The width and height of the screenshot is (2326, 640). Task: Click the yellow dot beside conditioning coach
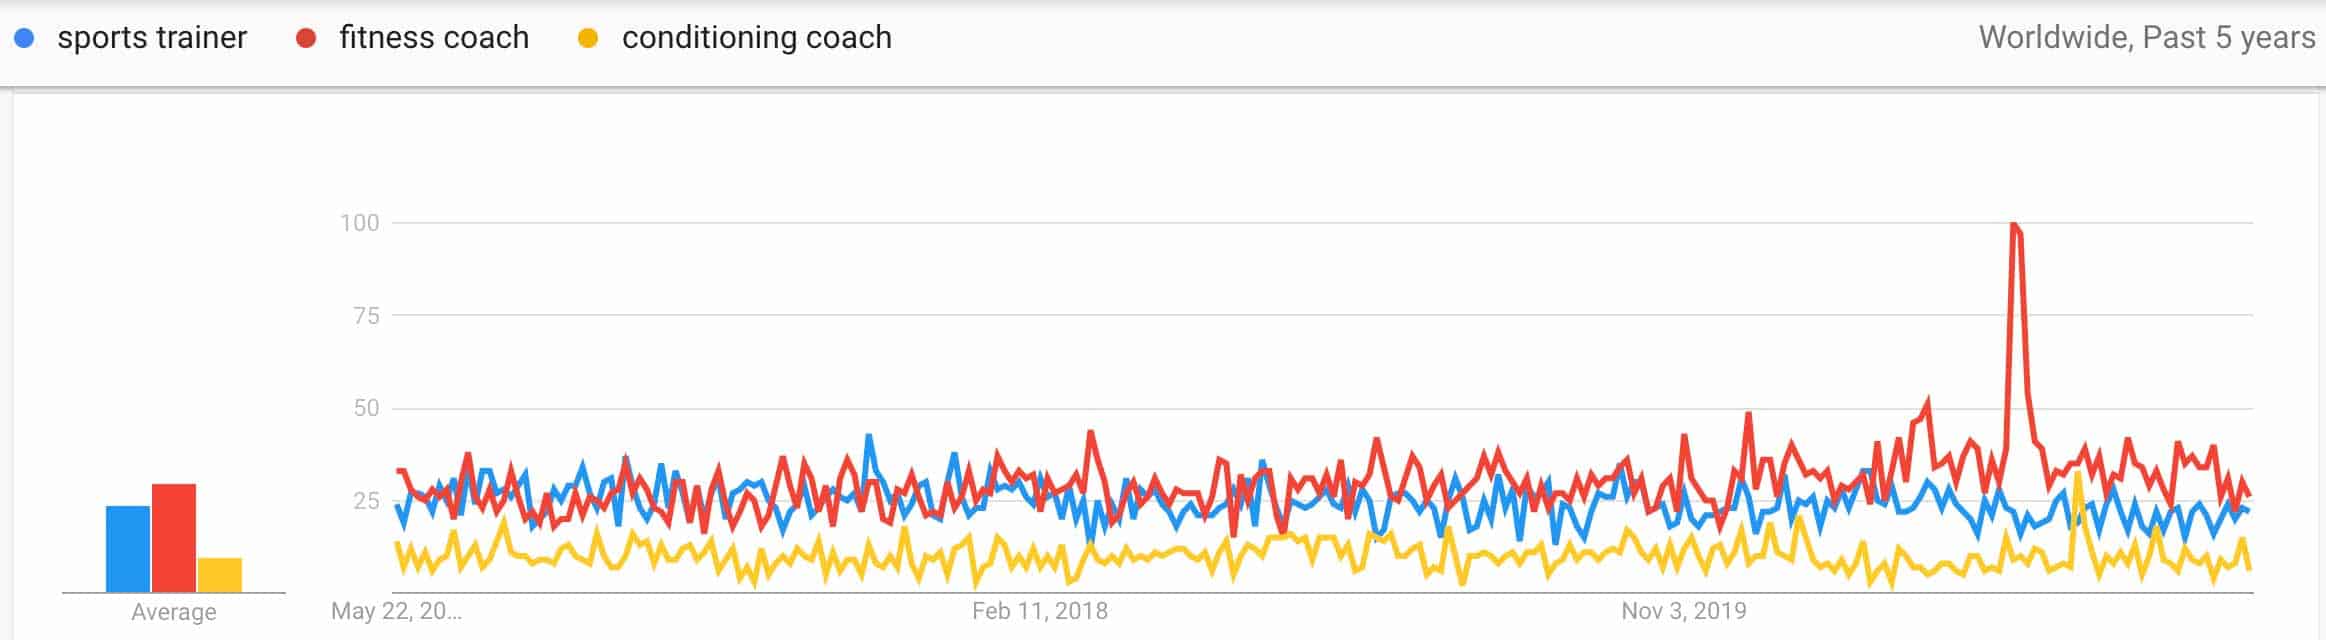click(x=588, y=38)
